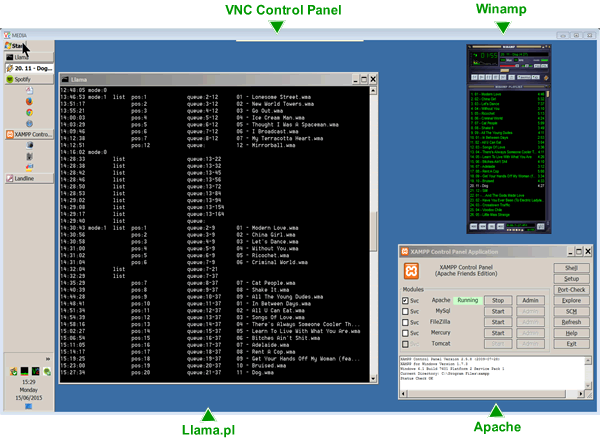
Task: Open Winamp playlist Misc menu button
Action: pos(501,227)
